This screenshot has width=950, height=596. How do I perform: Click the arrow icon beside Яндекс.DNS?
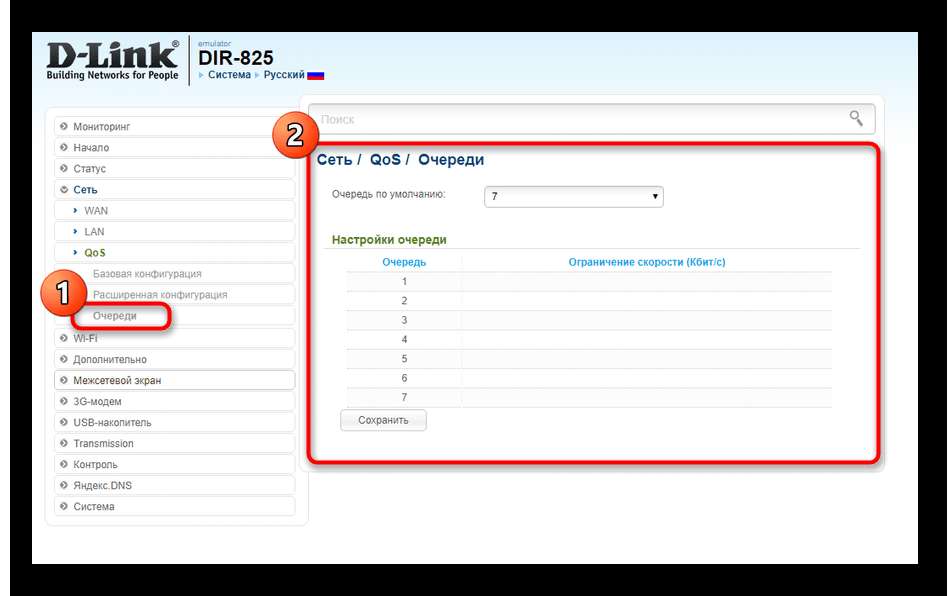point(64,485)
